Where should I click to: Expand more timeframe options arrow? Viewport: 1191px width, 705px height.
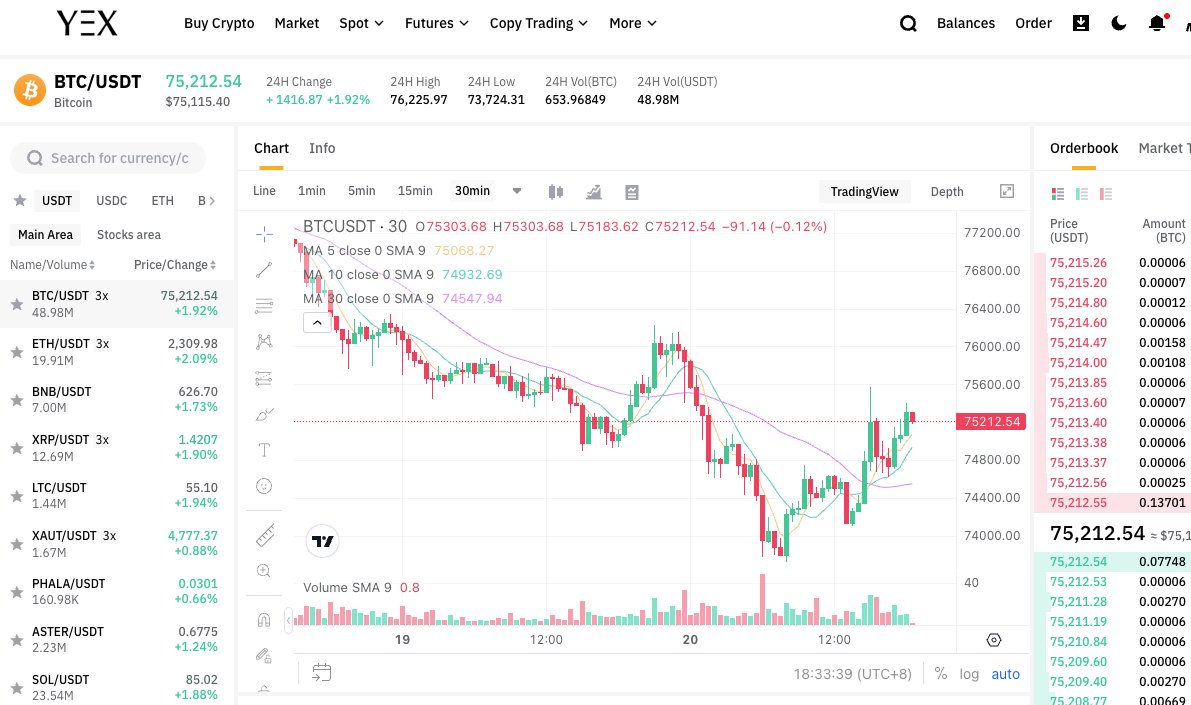tap(517, 191)
